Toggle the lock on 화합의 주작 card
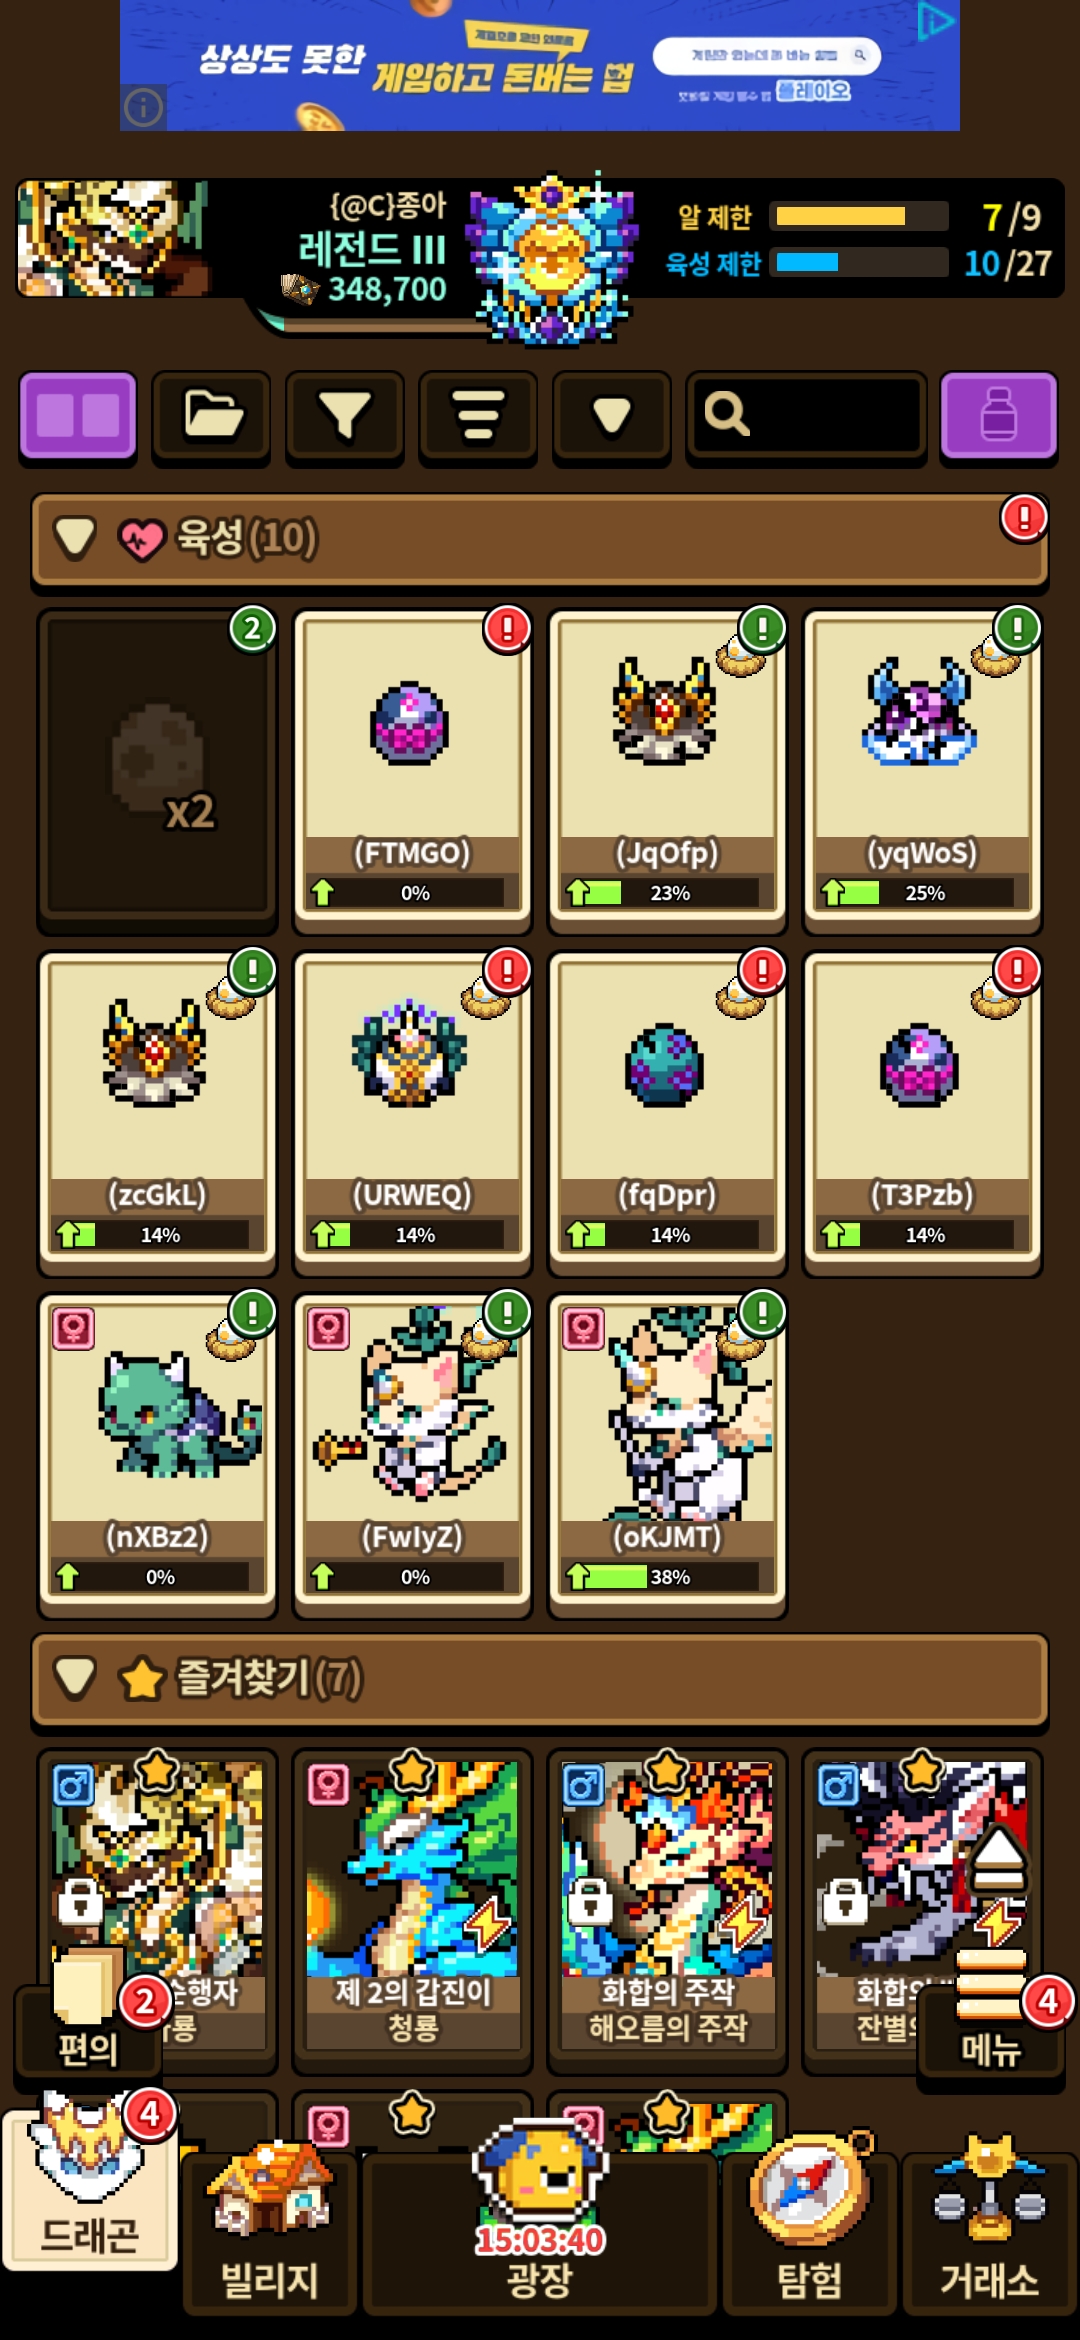 (x=590, y=1901)
